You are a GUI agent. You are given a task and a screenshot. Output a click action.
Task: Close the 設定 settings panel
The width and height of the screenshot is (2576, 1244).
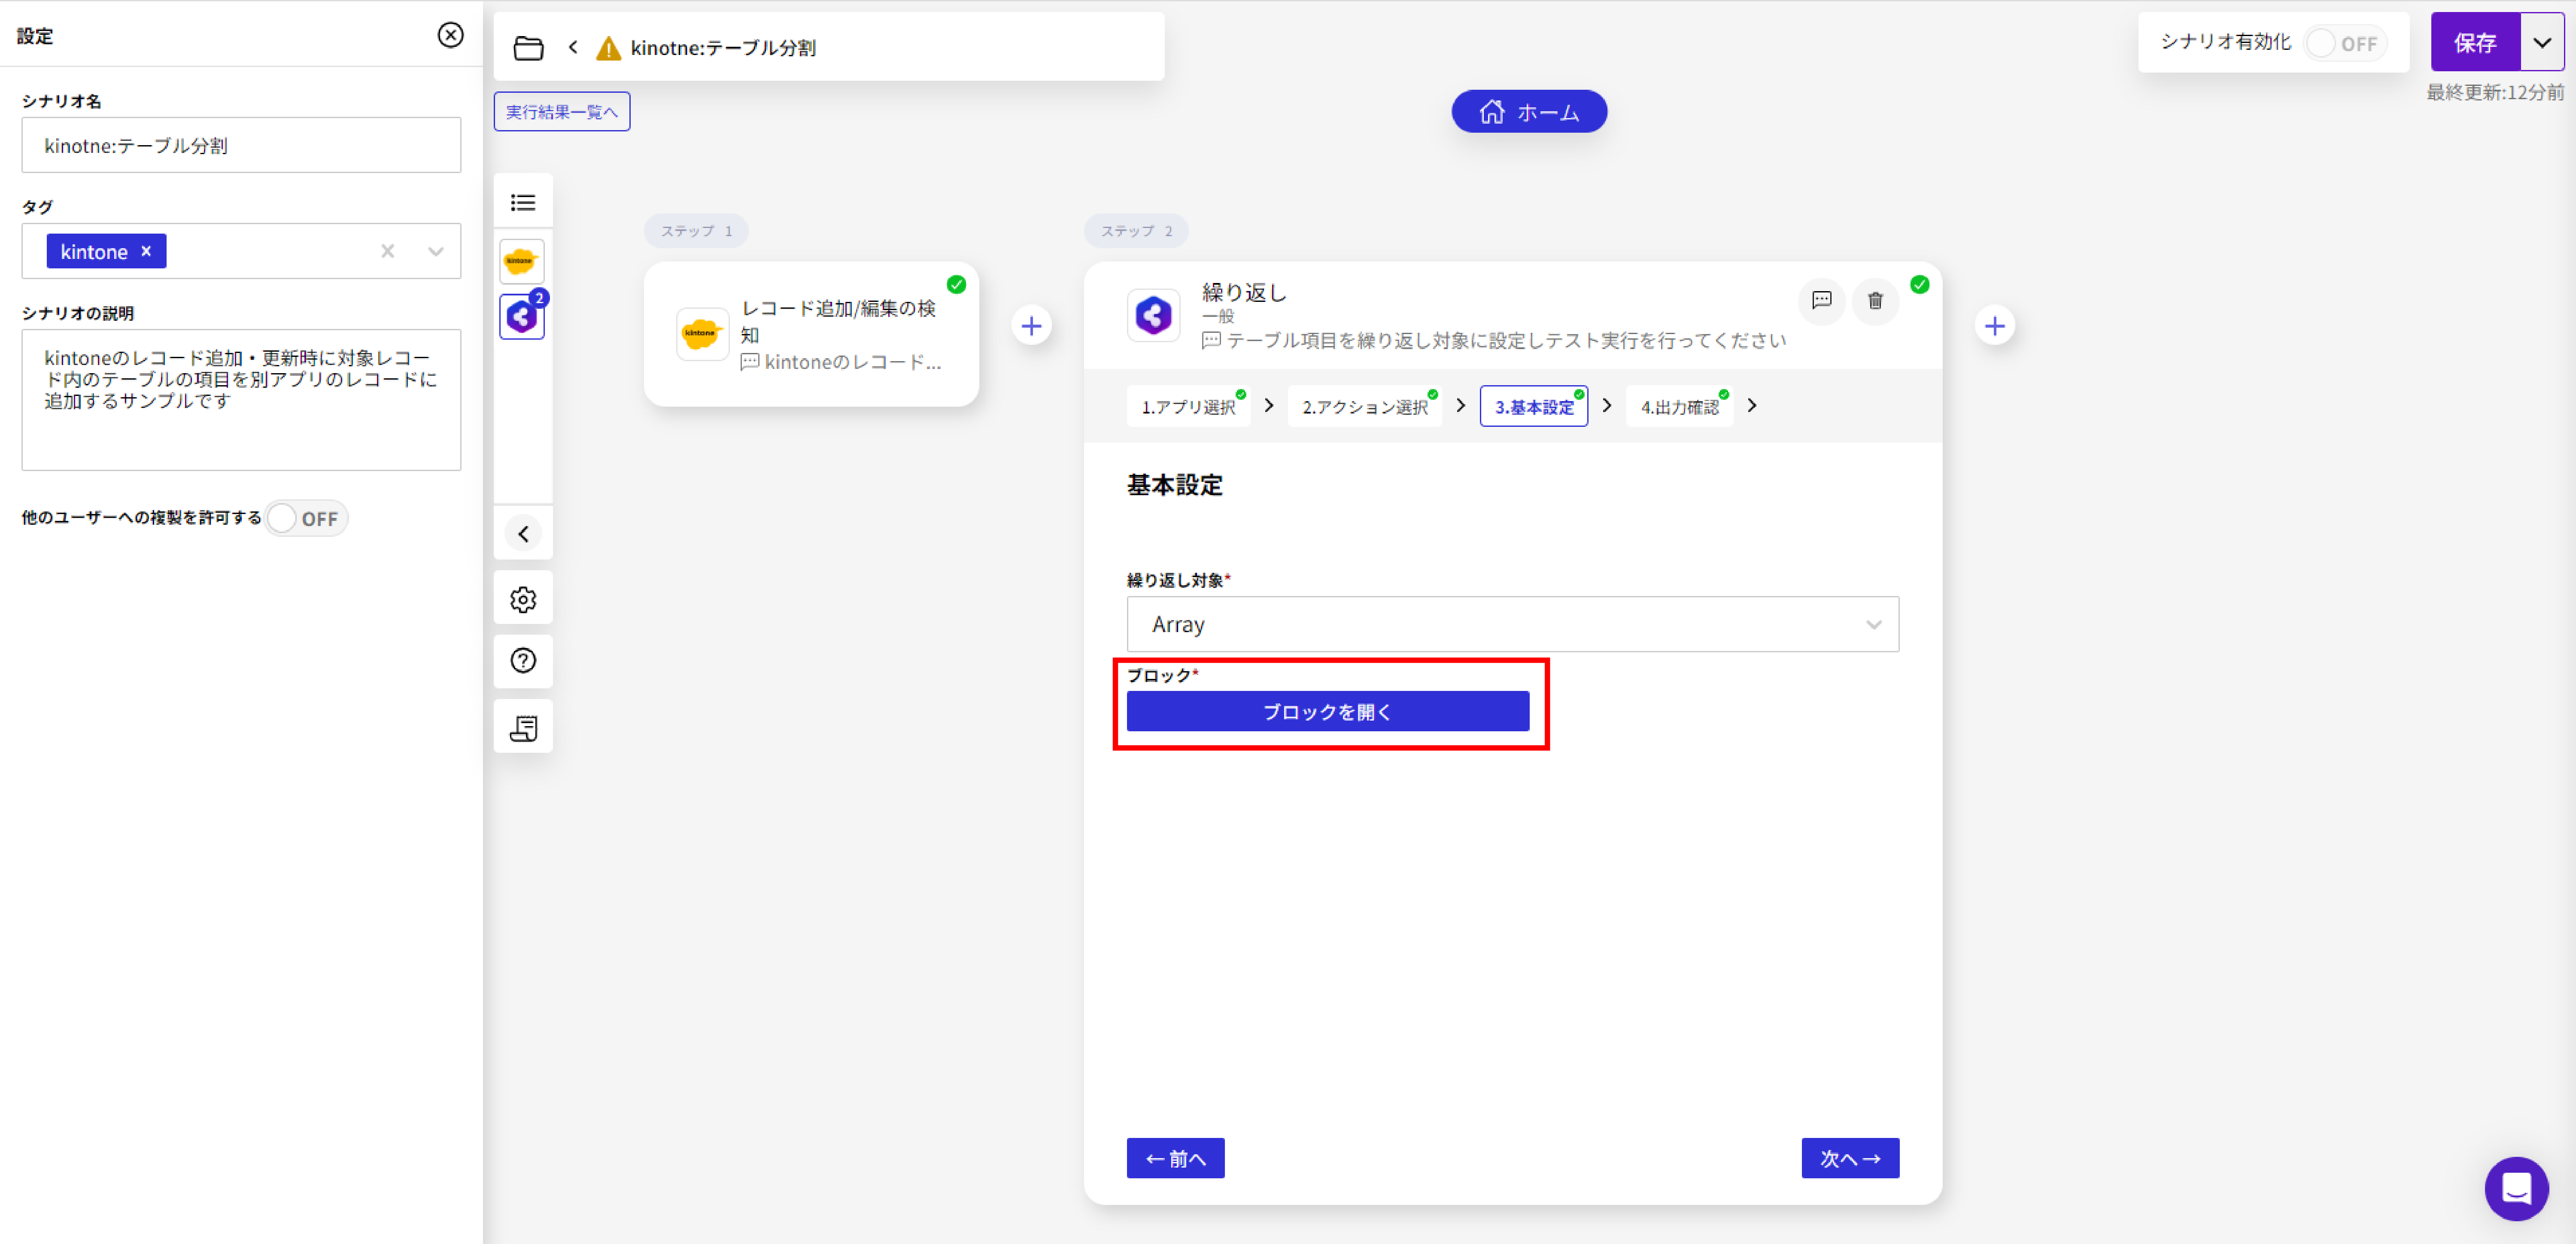[451, 35]
